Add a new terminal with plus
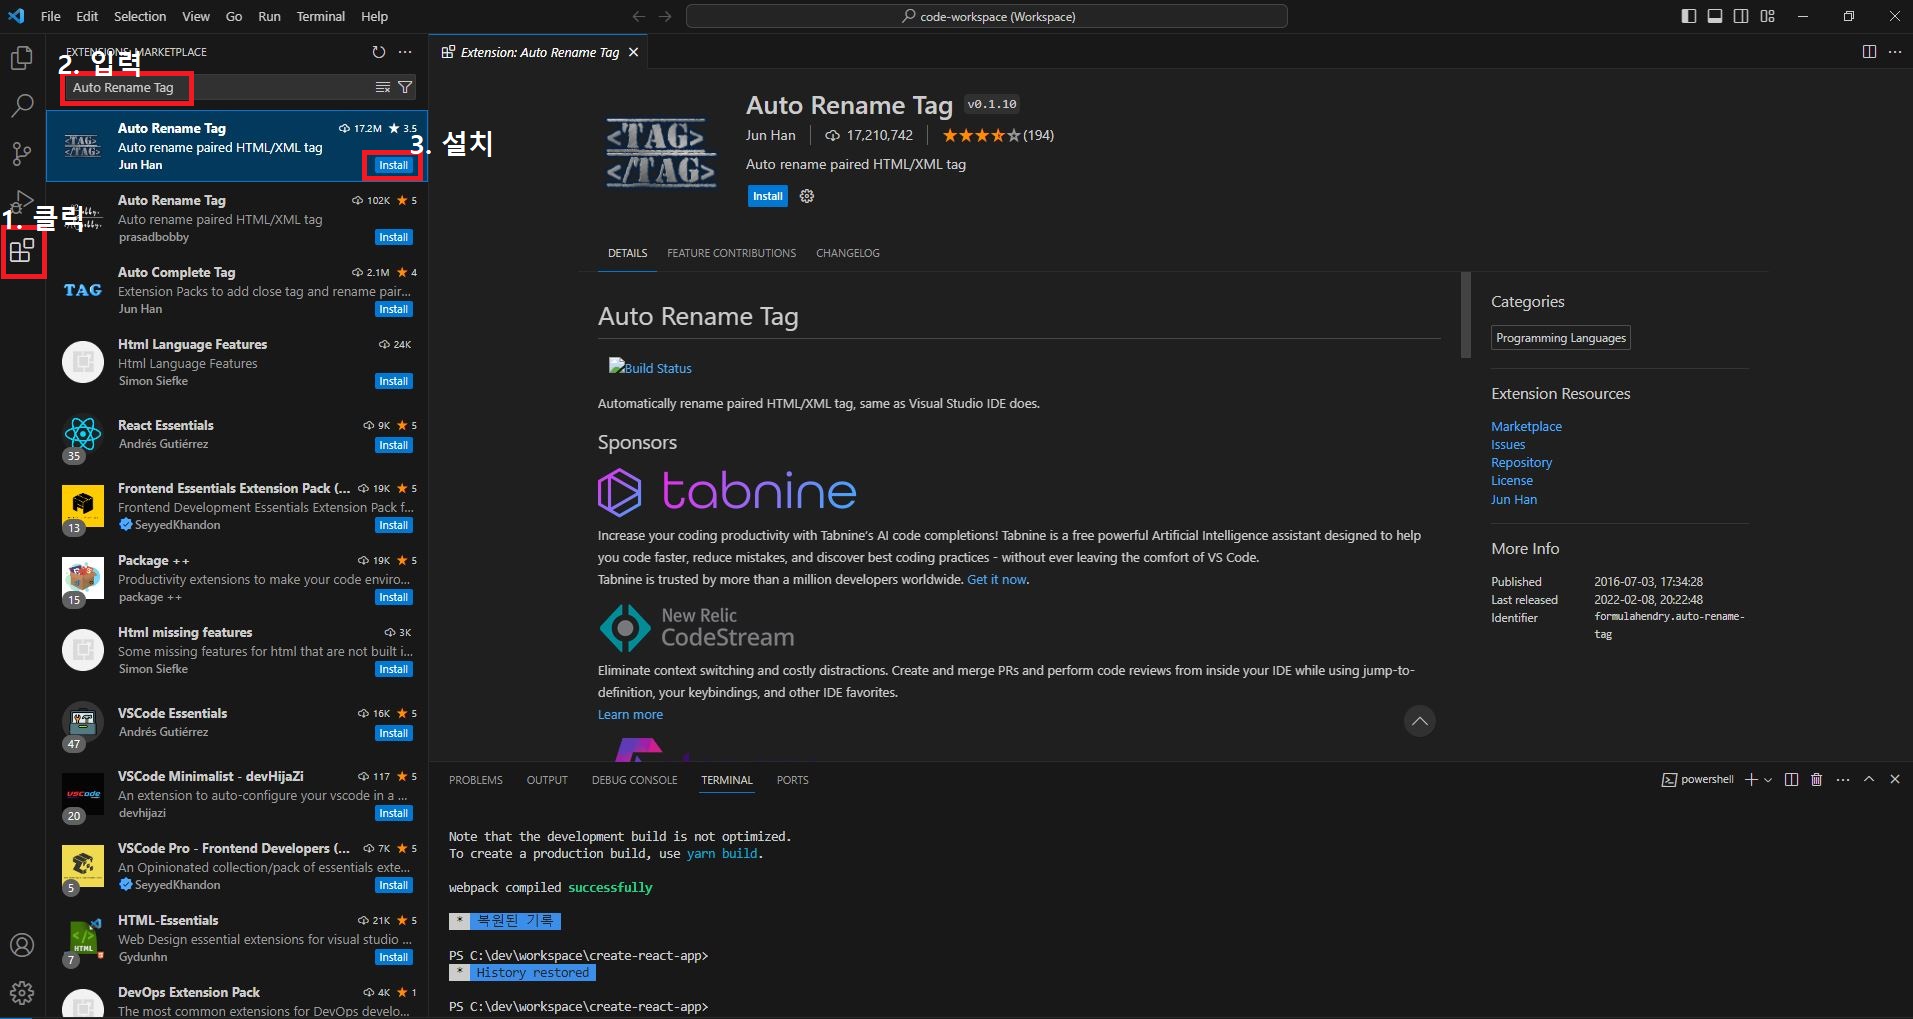The height and width of the screenshot is (1019, 1913). 1751,779
